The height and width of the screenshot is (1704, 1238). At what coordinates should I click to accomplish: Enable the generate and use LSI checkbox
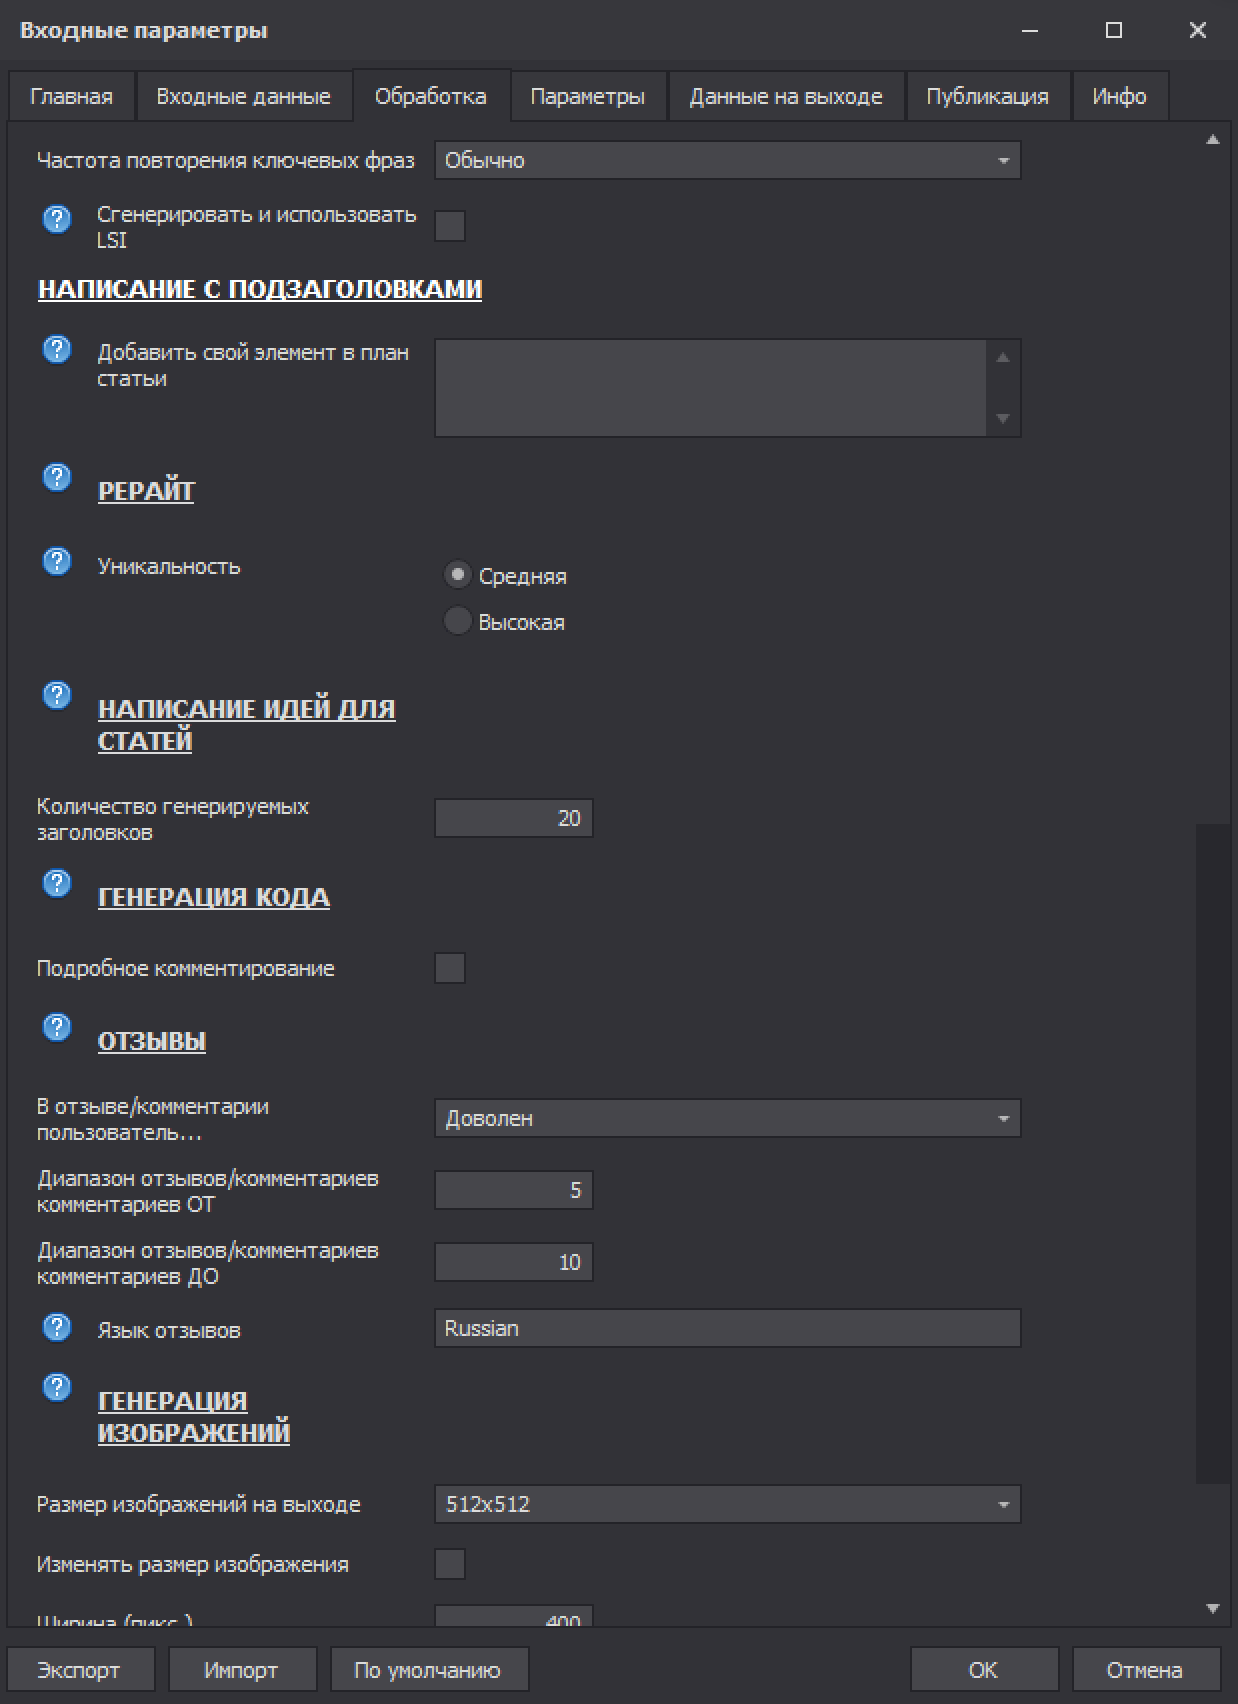[x=450, y=227]
